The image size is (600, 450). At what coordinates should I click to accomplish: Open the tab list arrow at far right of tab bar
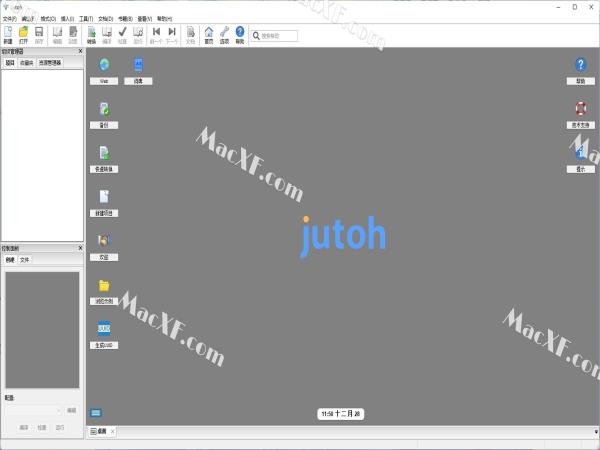point(596,432)
